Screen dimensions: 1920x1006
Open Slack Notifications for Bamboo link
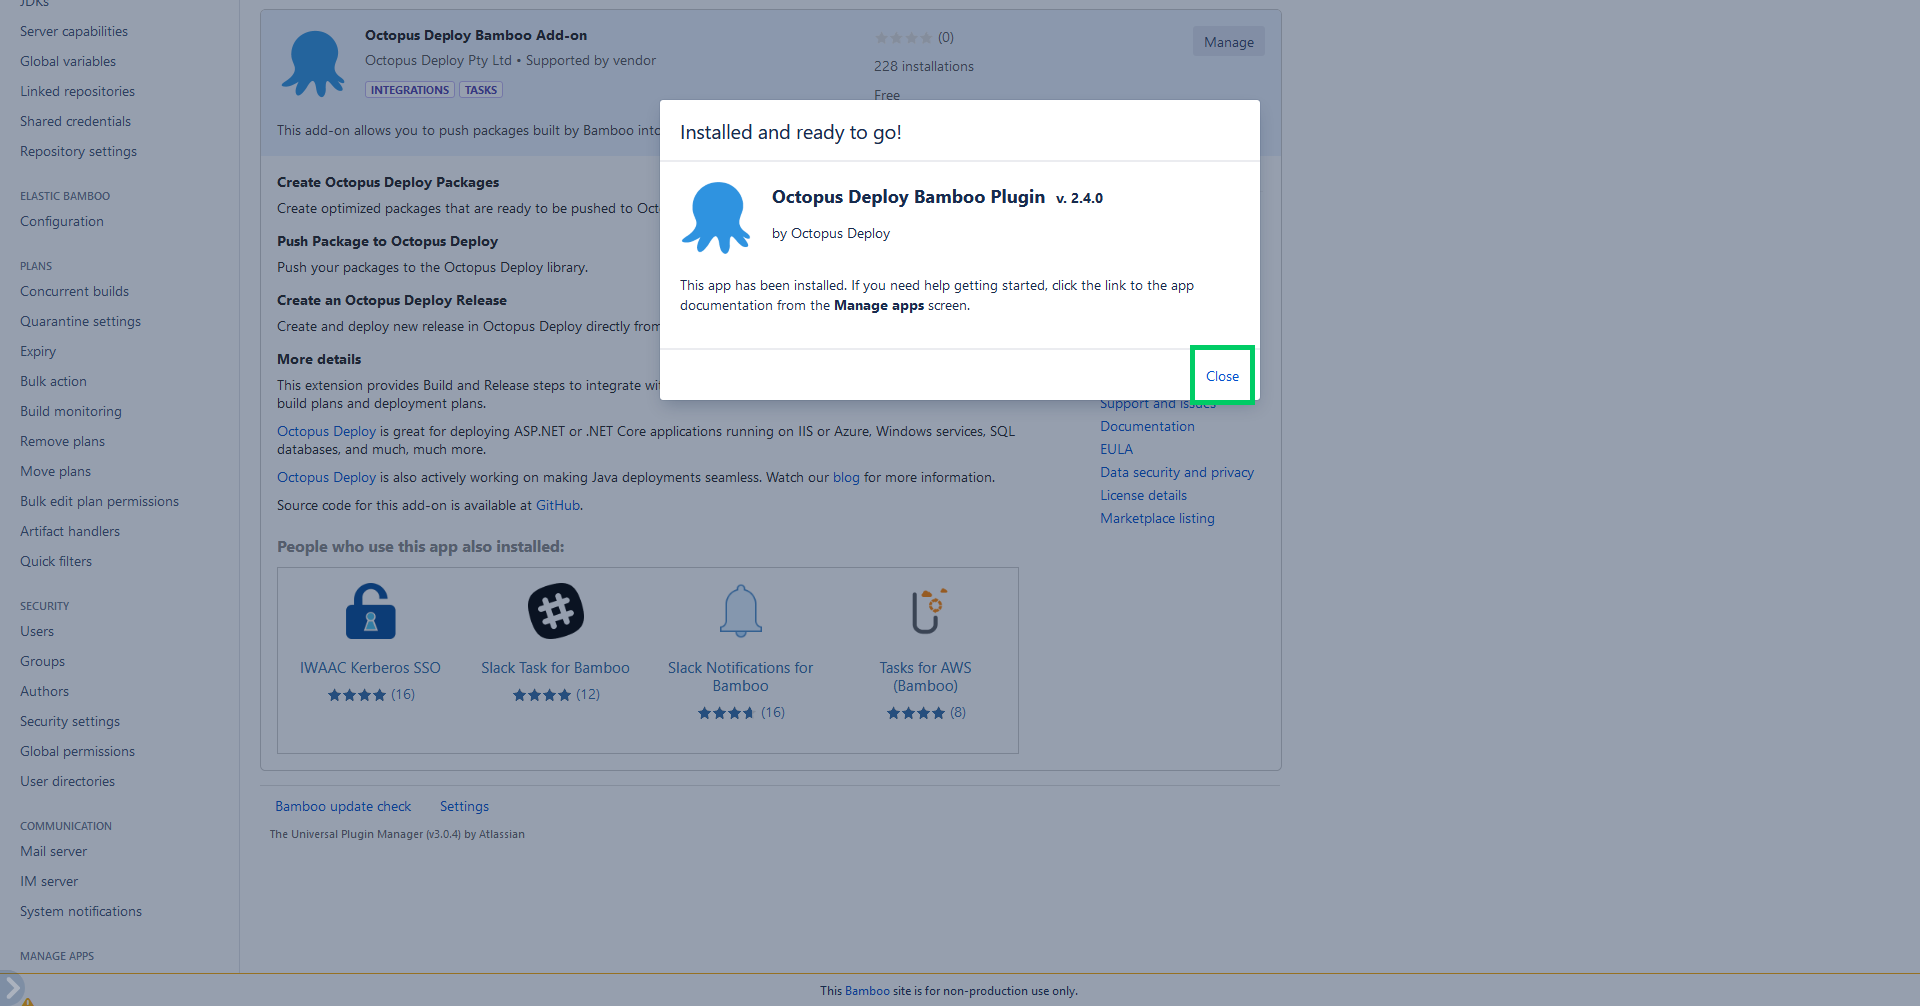(x=740, y=677)
